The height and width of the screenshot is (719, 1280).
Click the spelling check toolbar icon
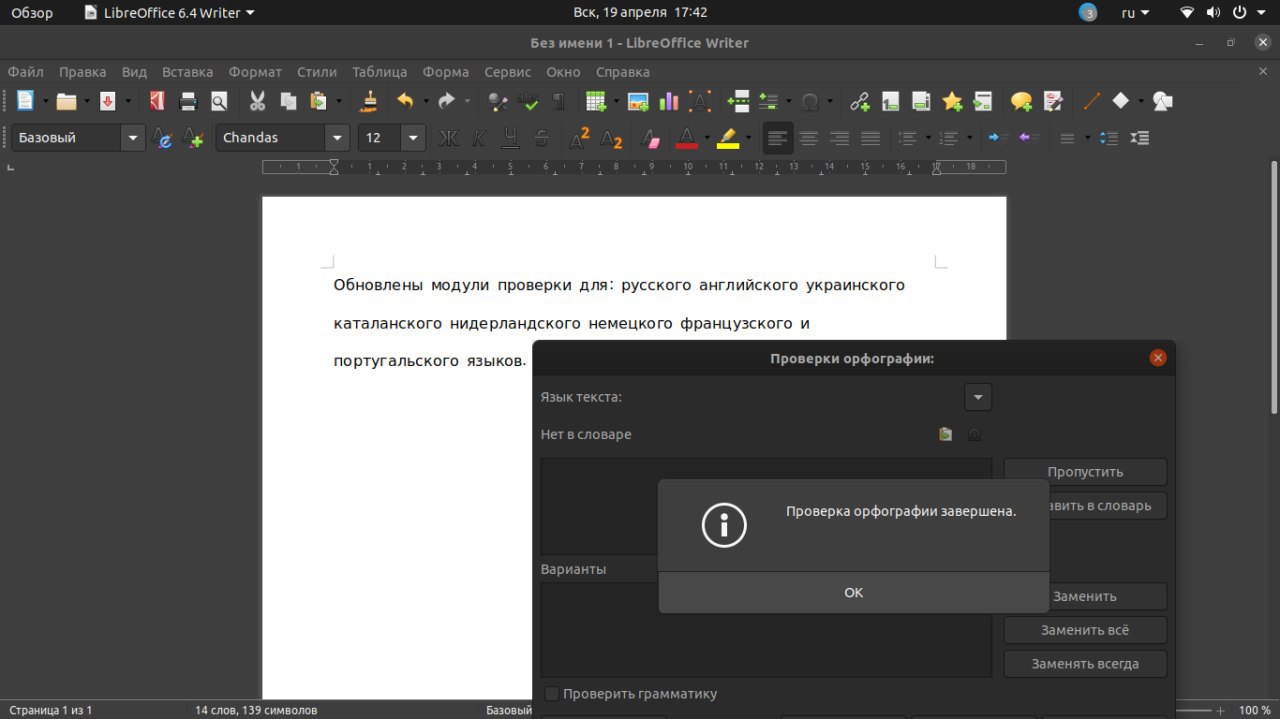pyautogui.click(x=528, y=101)
